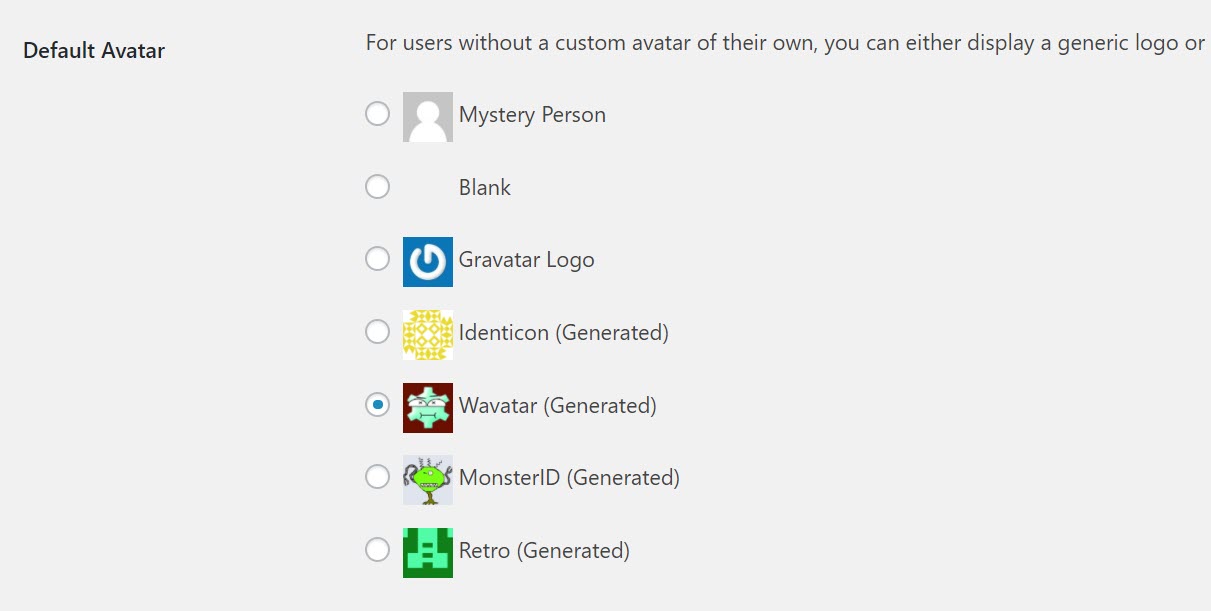Click the blue Gravatar power logo icon
Screen dimensions: 1211x611
pos(428,262)
